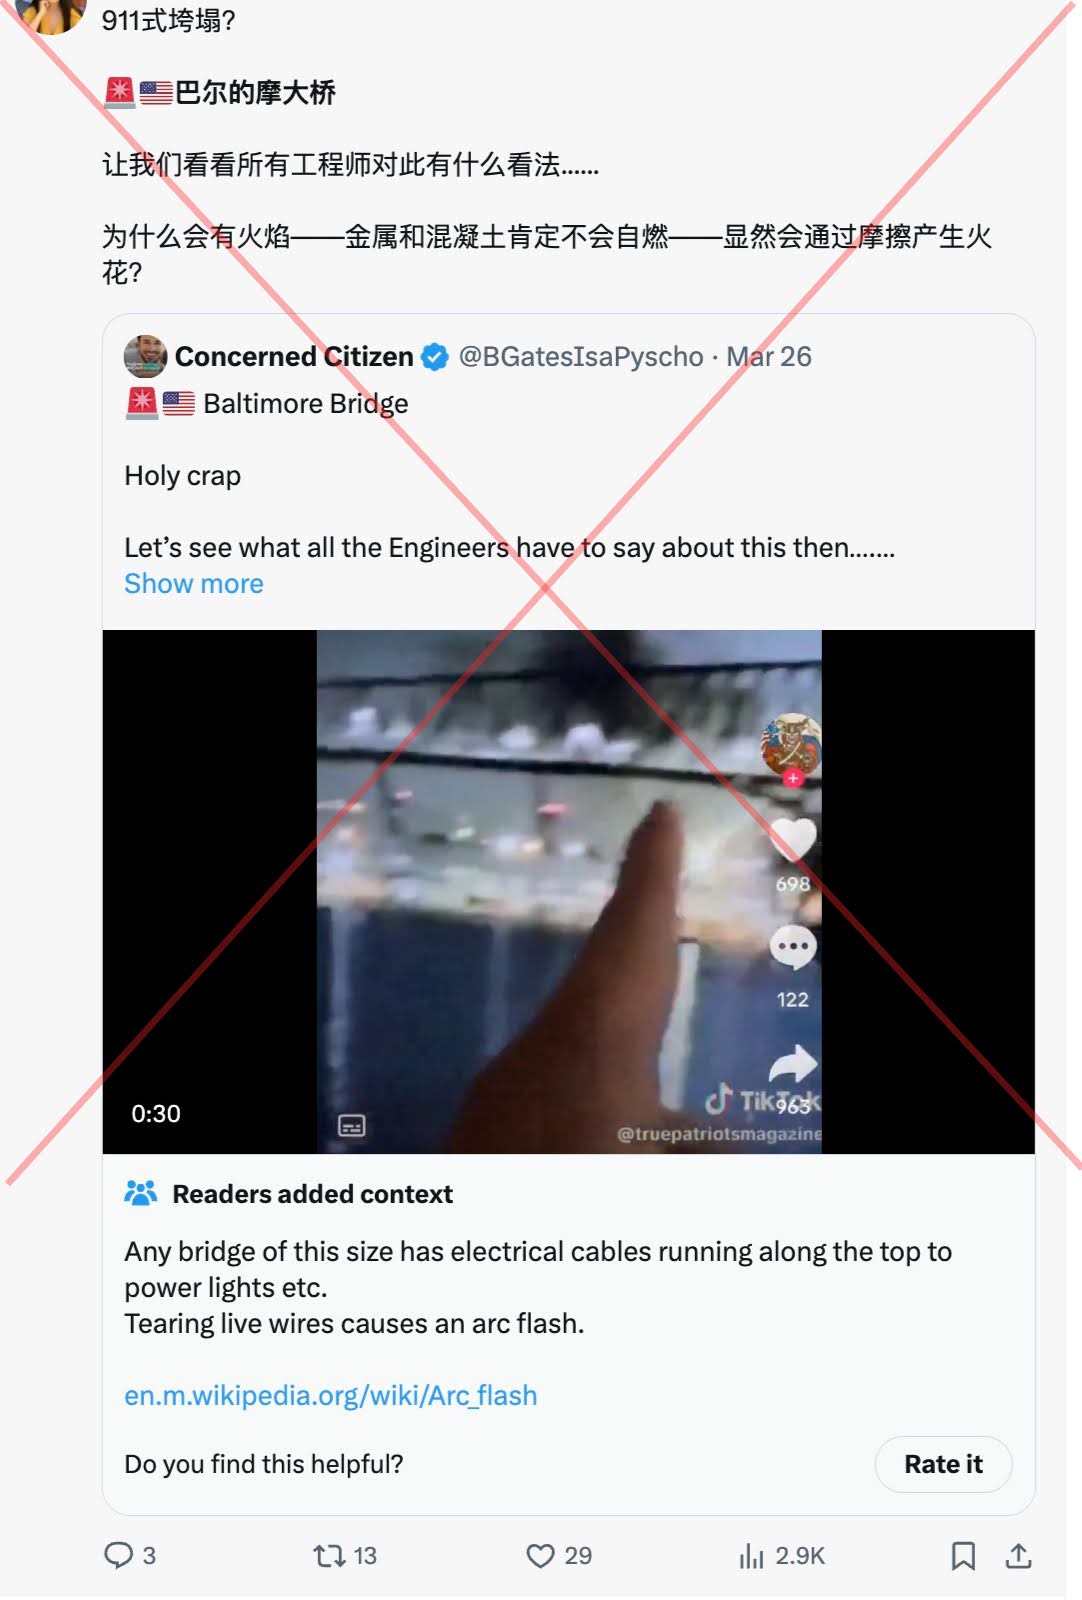Click the reply comment icon
This screenshot has height=1600, width=1082.
(119, 1555)
